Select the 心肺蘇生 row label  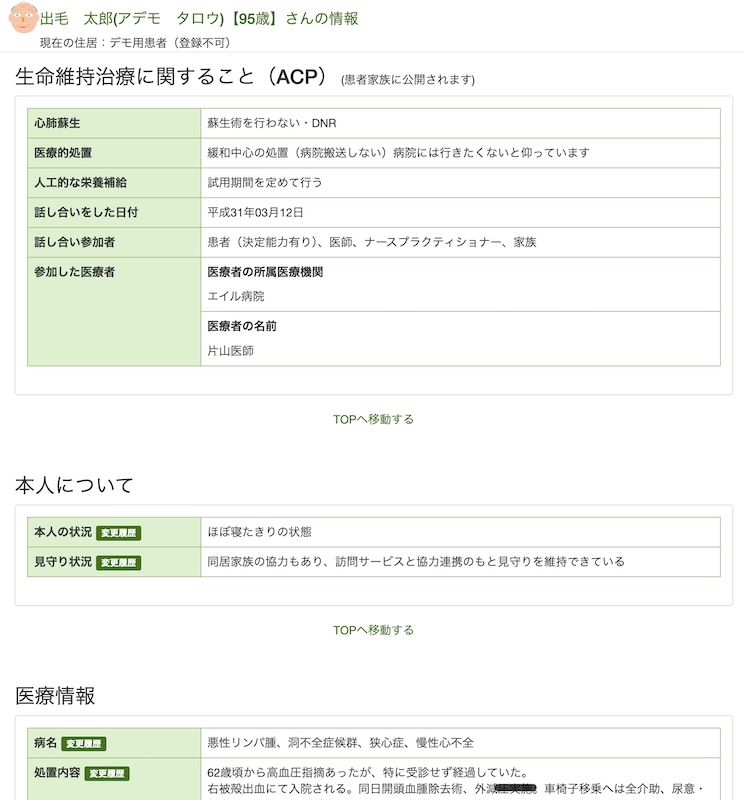click(57, 123)
